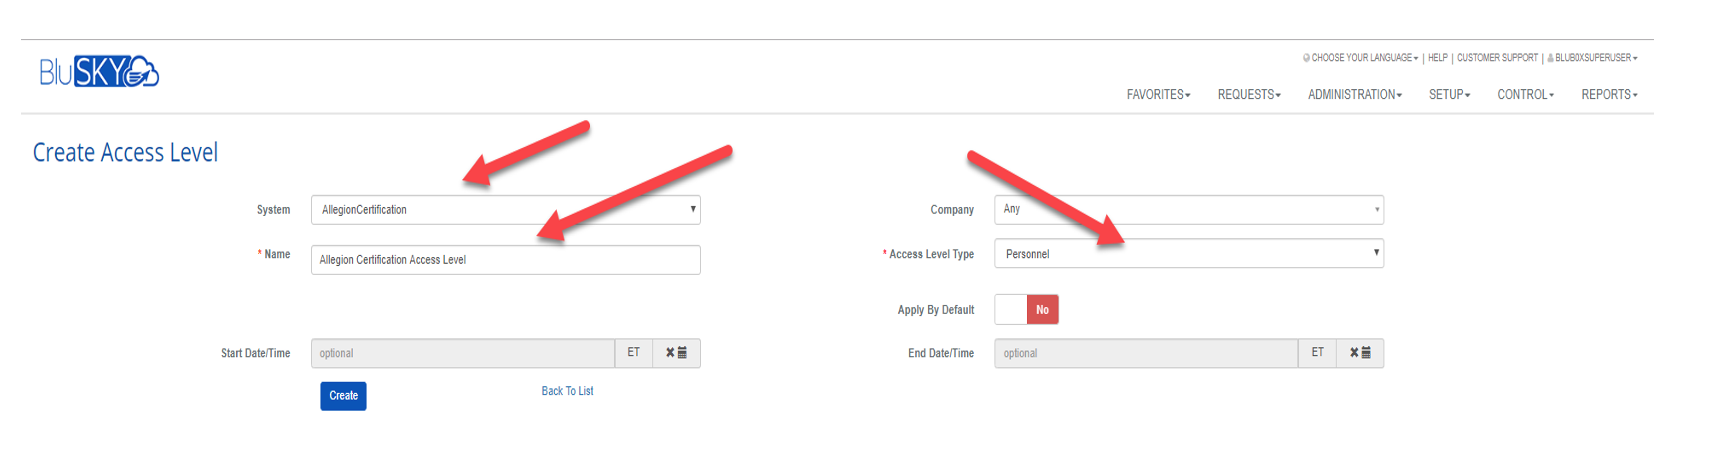
Task: Click the ET timezone box for End Date/Time
Action: click(1317, 353)
